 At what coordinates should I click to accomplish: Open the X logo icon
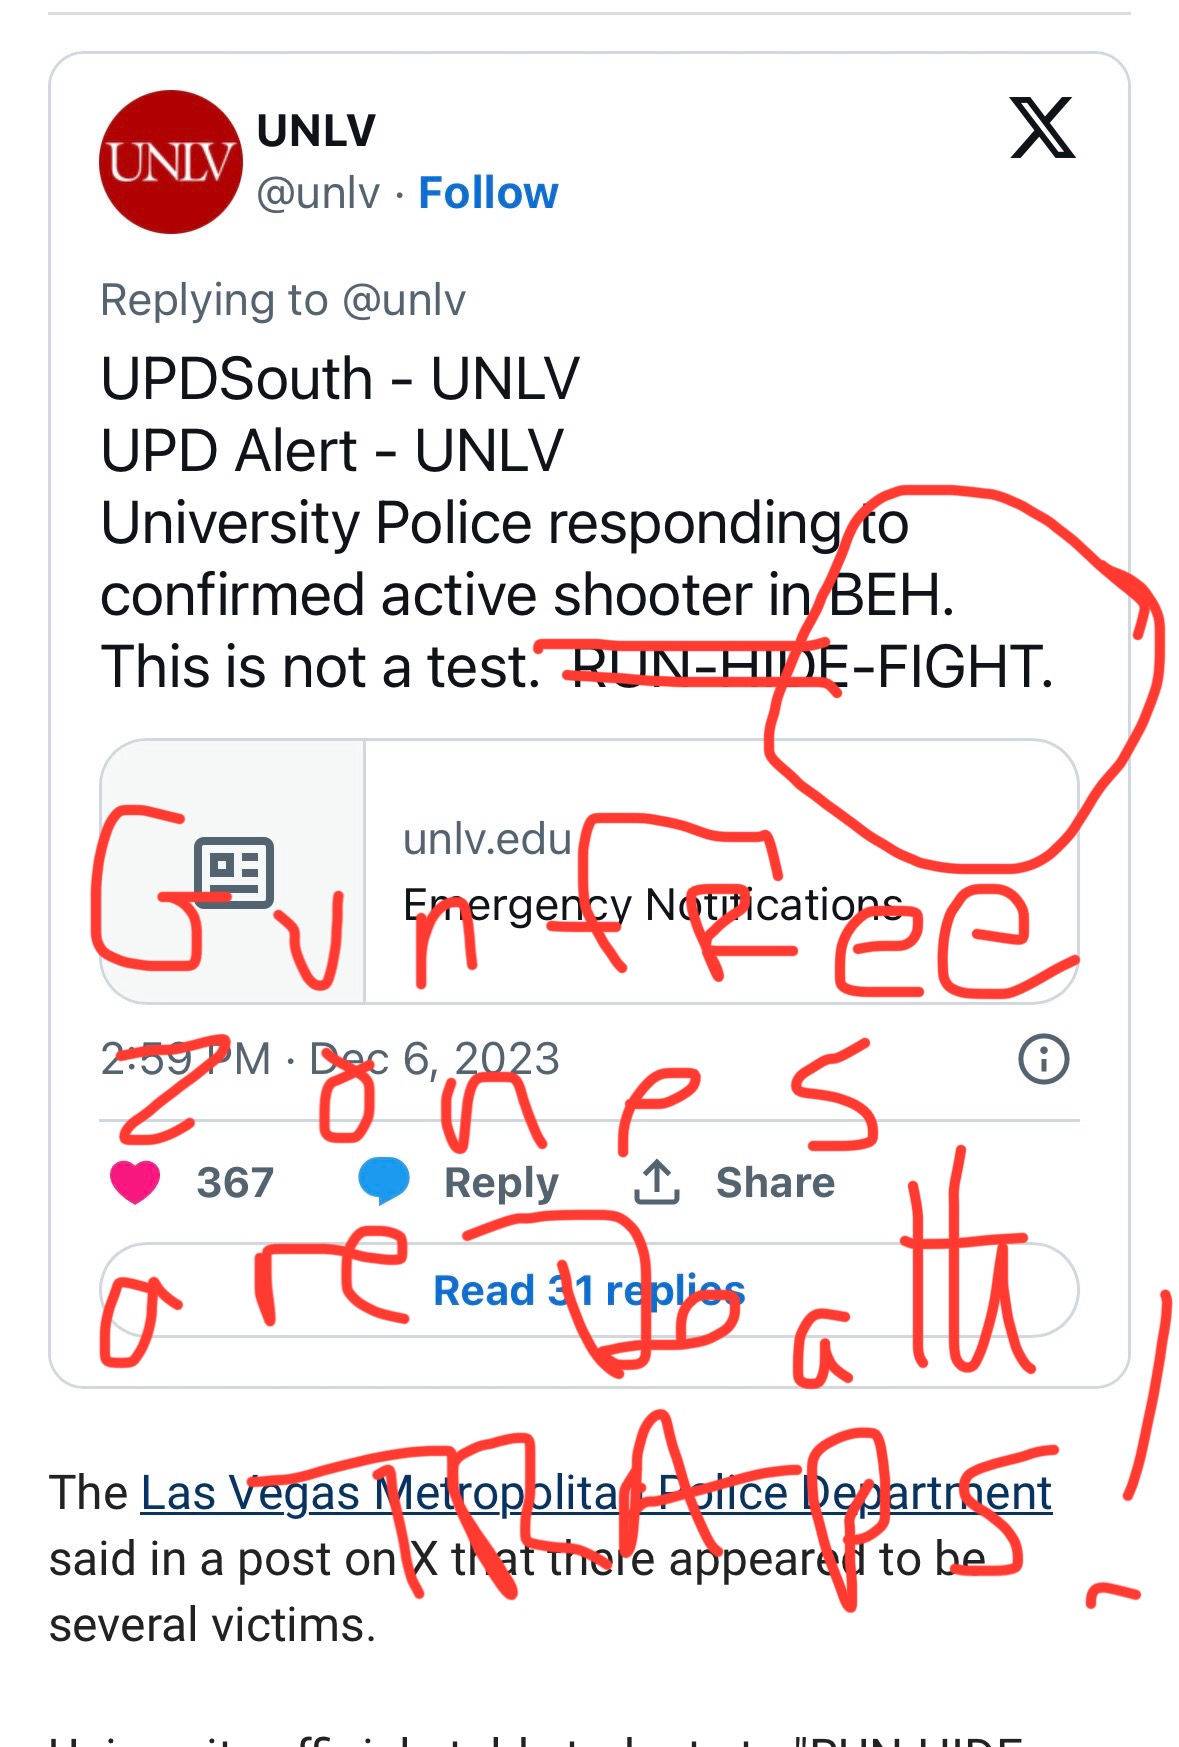point(1042,128)
